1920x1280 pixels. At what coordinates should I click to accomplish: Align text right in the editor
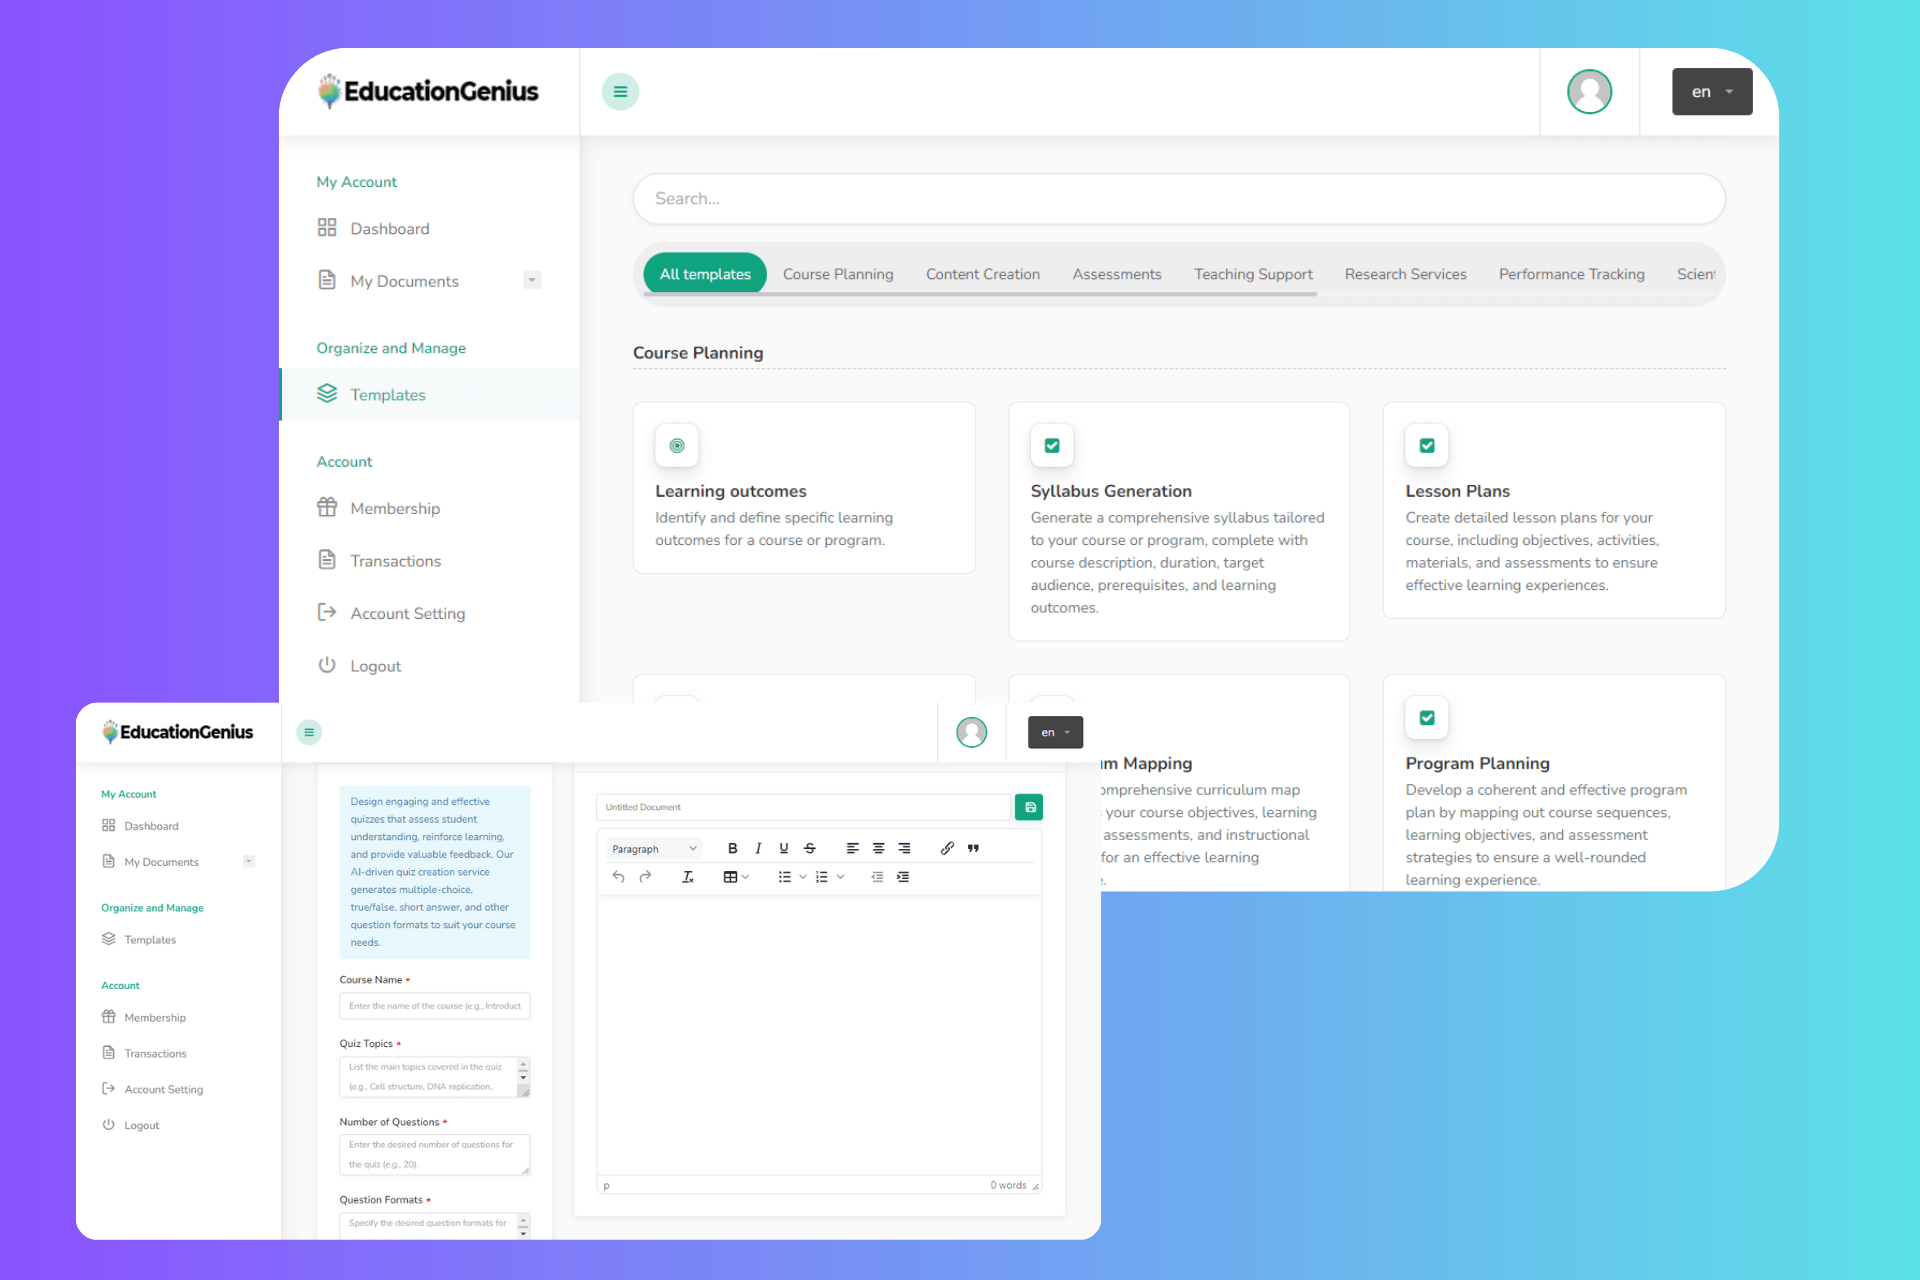coord(904,848)
